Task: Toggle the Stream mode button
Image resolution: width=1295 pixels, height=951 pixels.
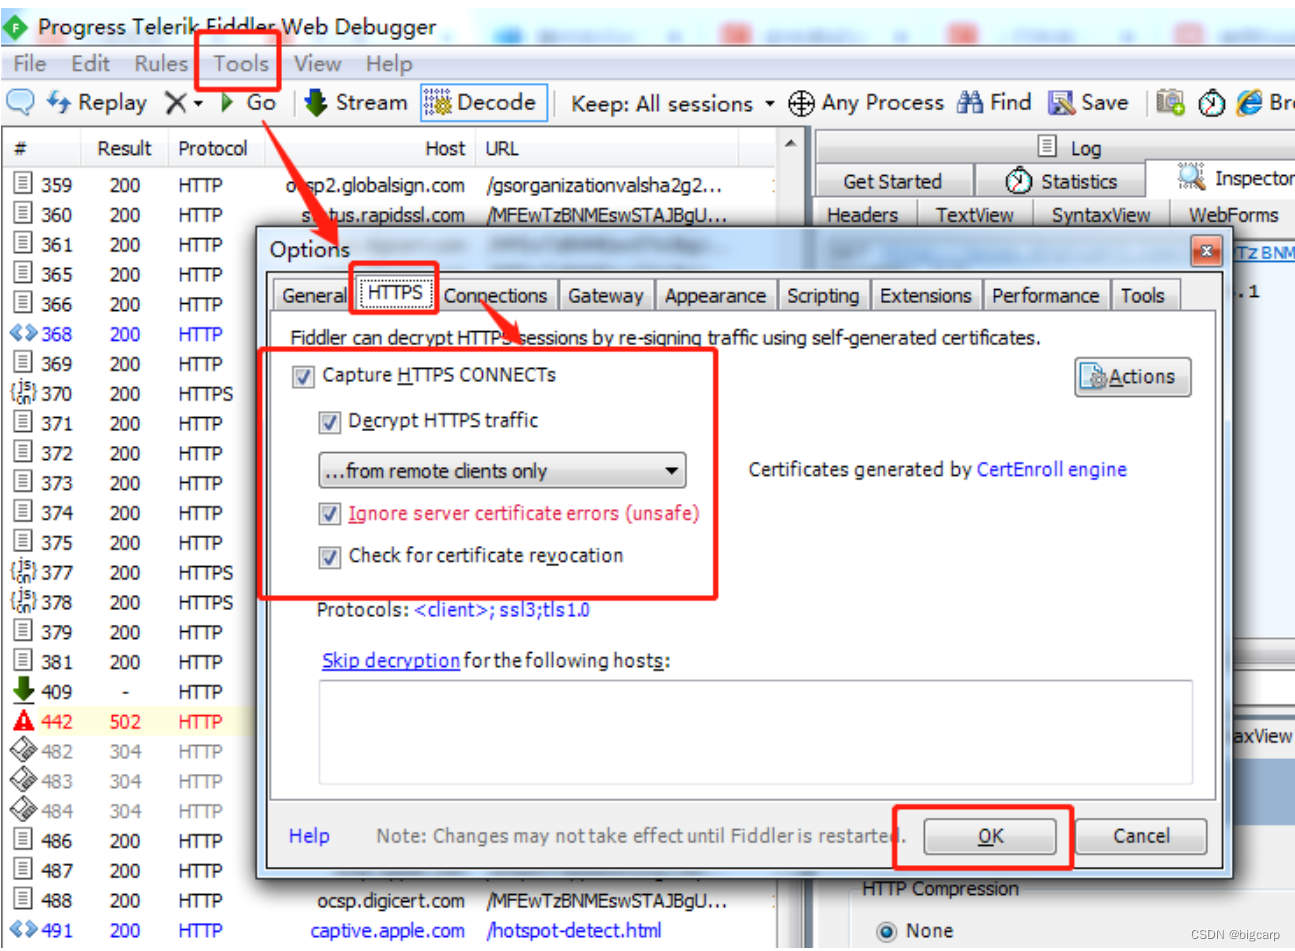Action: tap(356, 102)
